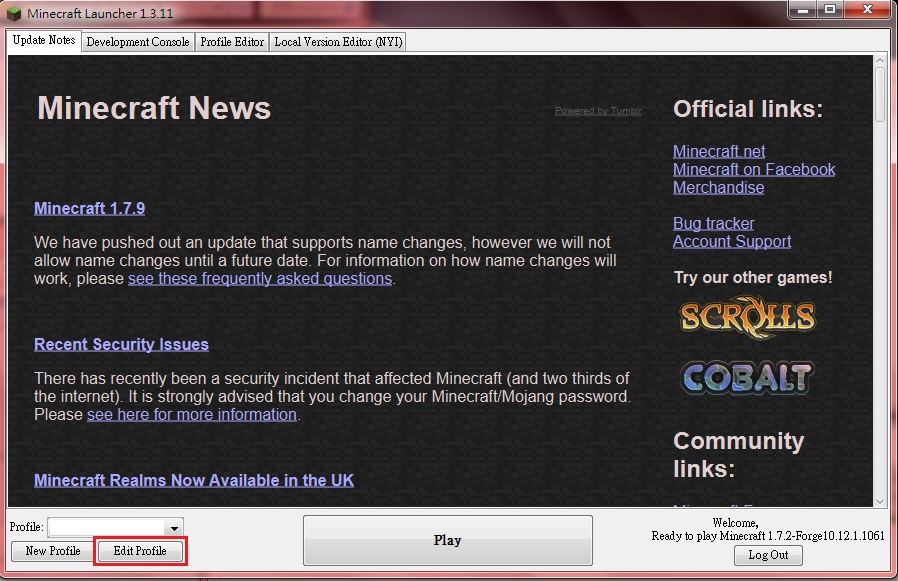This screenshot has width=898, height=581.
Task: Click the 'Minecraft News' heading
Action: tap(154, 108)
